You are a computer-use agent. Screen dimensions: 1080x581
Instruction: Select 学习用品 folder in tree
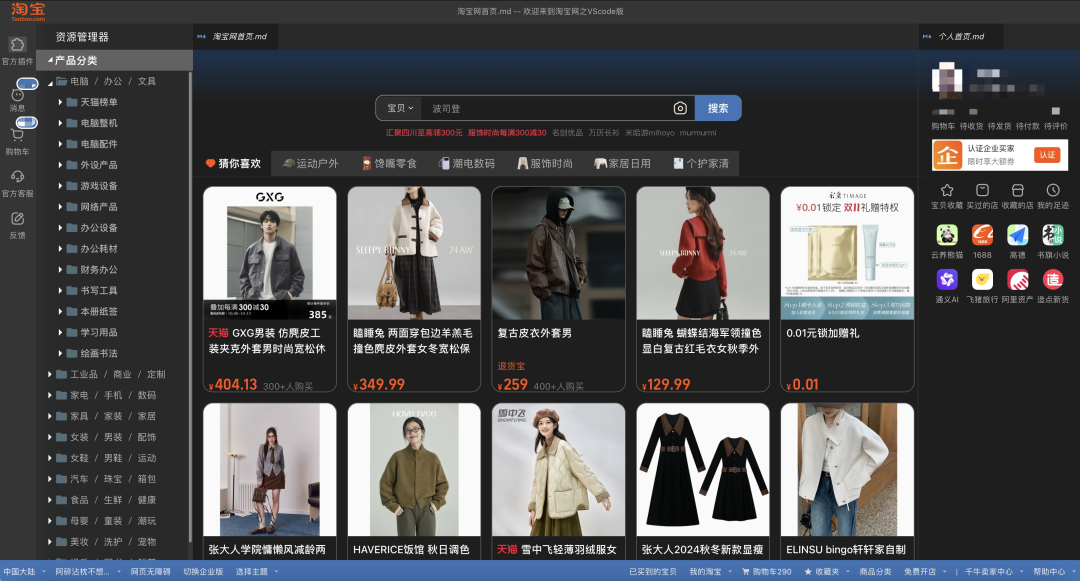click(98, 332)
